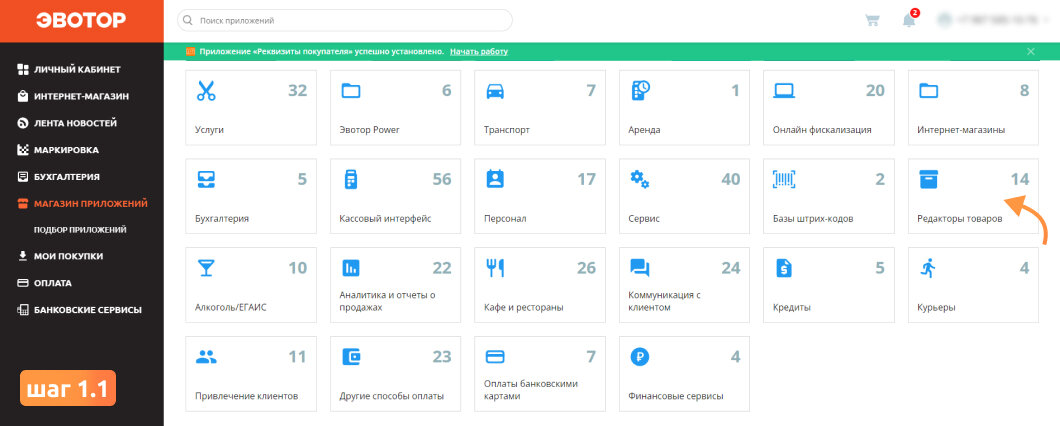This screenshot has width=1060, height=426.
Task: Click the magnifier icon in search field
Action: click(x=188, y=20)
